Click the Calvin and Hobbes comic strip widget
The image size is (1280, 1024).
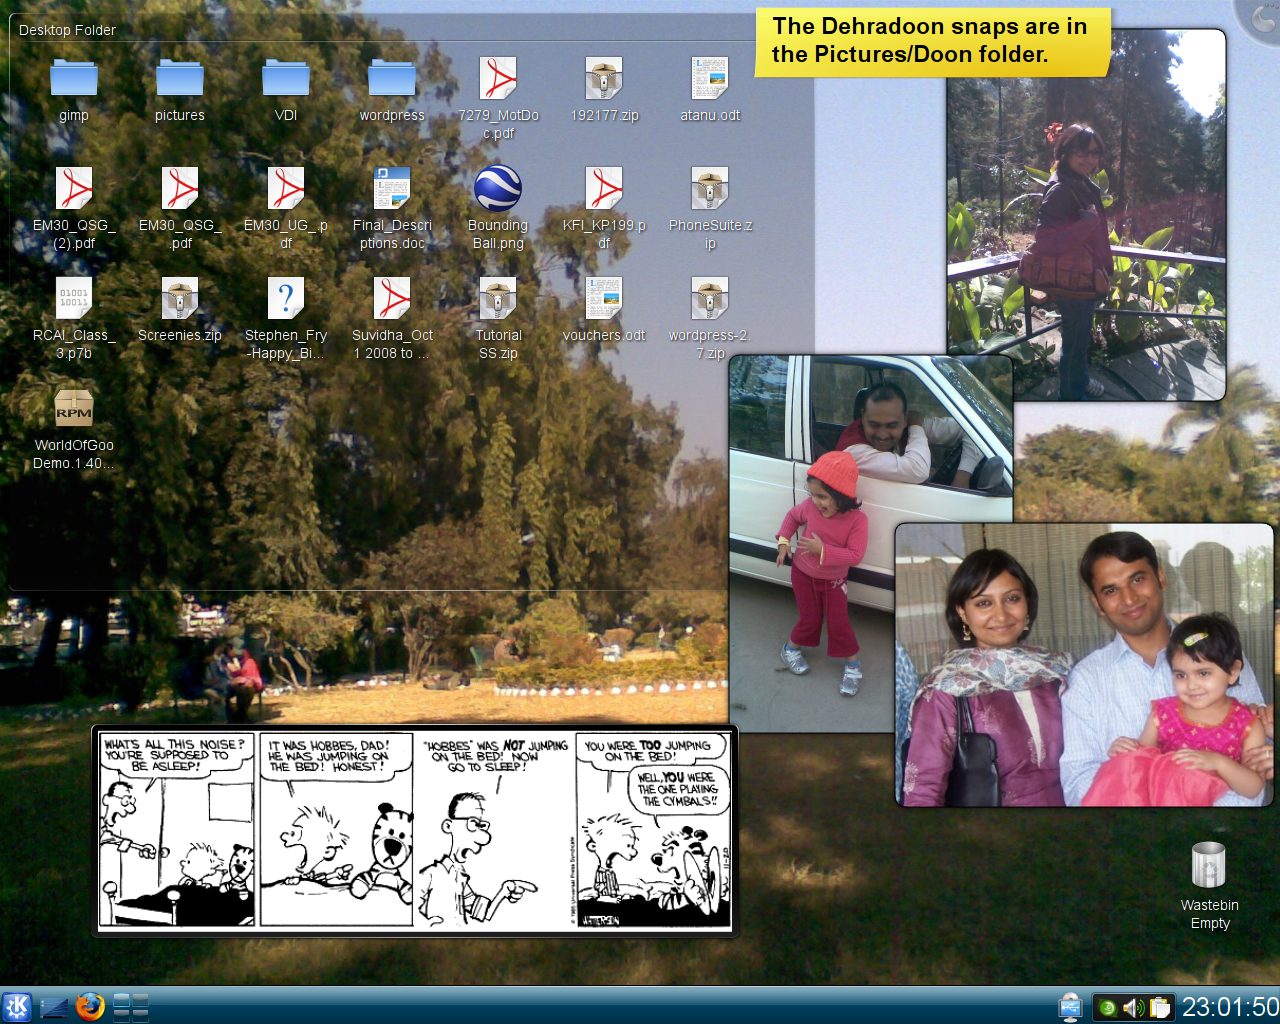tap(415, 830)
